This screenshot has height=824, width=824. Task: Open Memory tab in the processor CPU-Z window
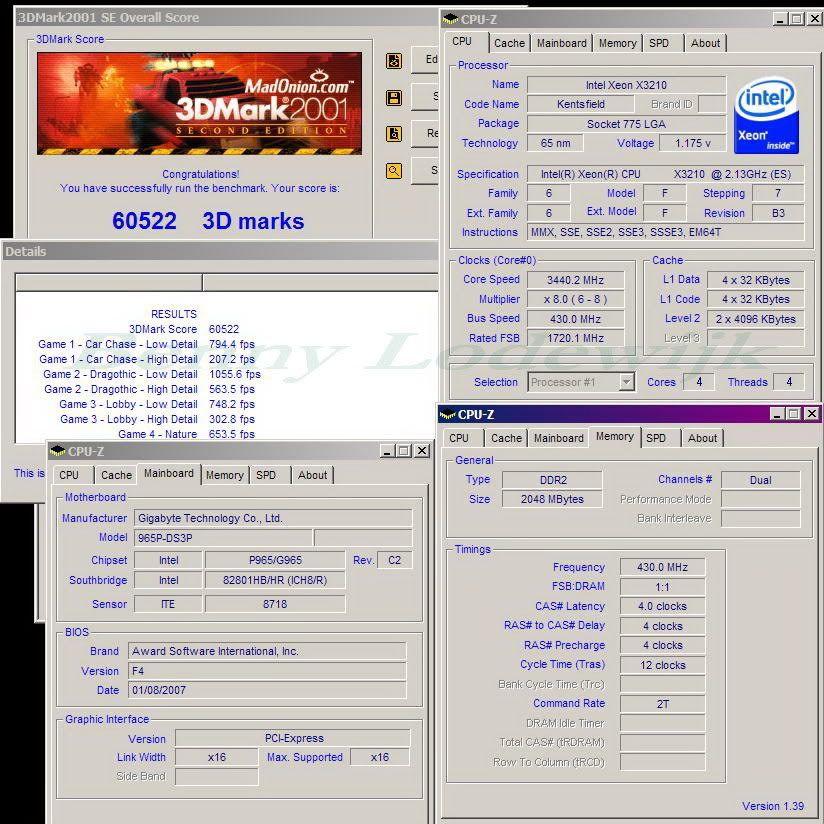[617, 43]
